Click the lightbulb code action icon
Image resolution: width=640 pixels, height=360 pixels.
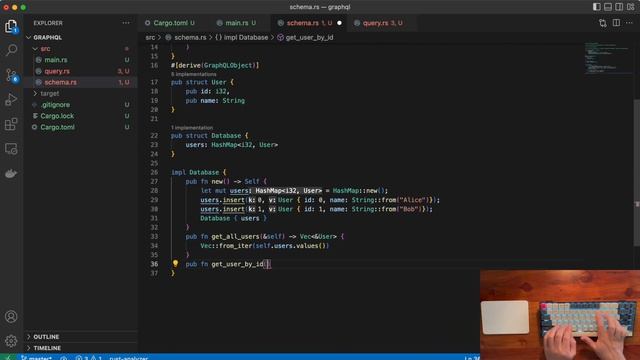tap(176, 264)
